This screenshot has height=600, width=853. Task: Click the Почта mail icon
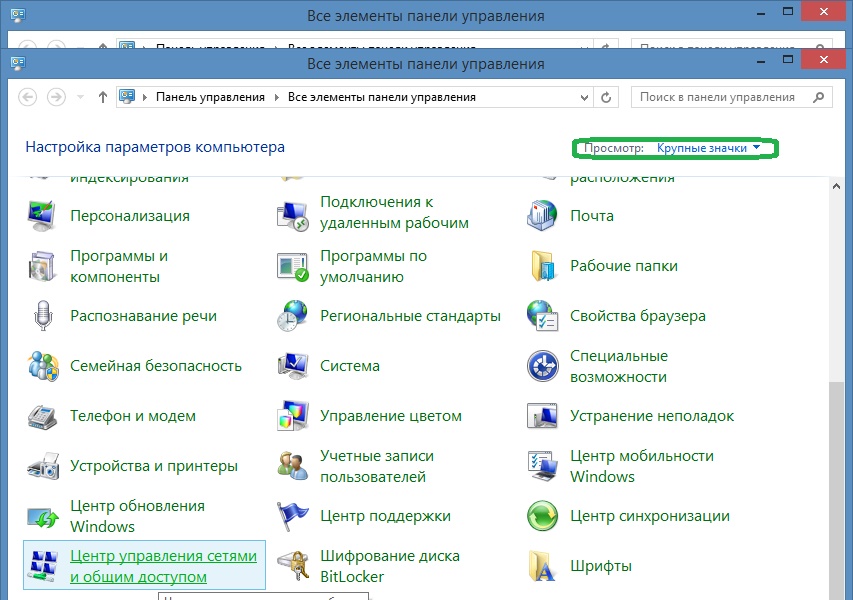[x=542, y=216]
